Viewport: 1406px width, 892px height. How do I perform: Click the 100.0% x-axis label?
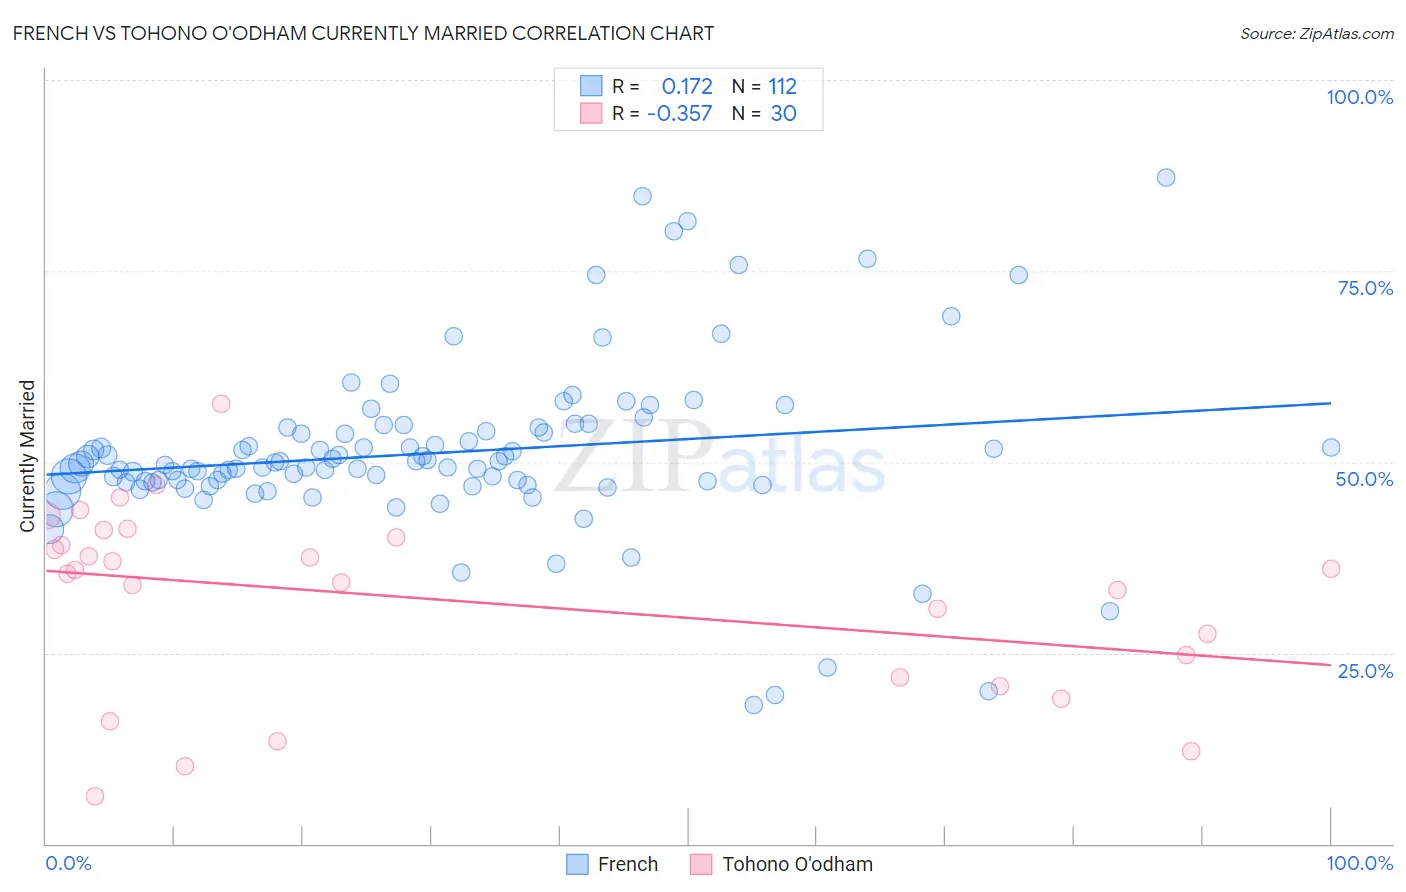(1360, 863)
